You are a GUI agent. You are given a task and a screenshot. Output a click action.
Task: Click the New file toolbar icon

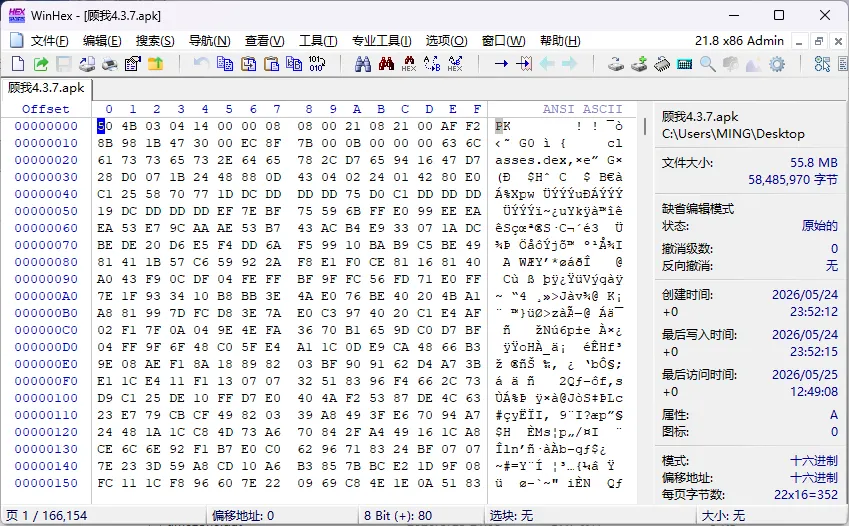(x=18, y=64)
